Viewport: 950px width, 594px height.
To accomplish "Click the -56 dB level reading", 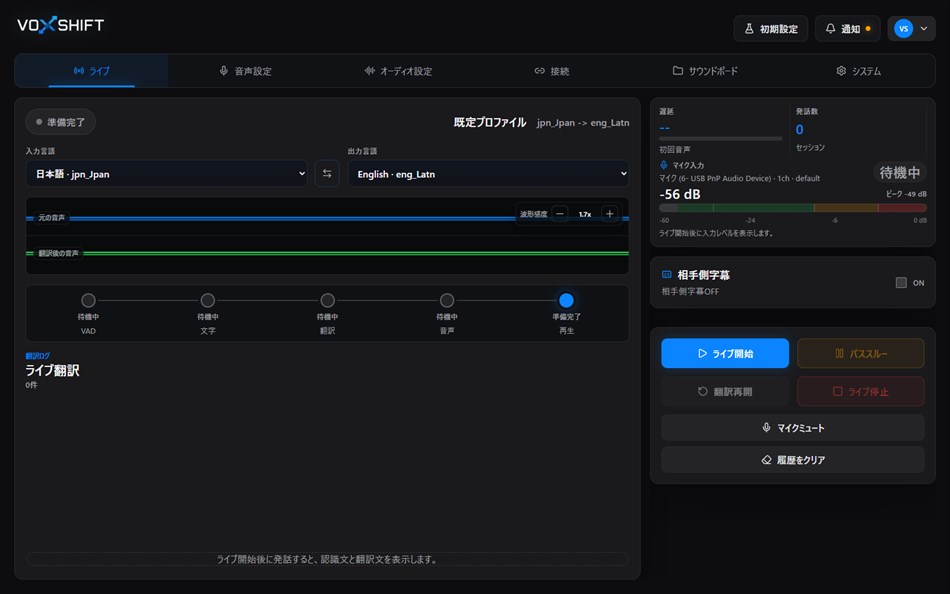I will pos(680,195).
